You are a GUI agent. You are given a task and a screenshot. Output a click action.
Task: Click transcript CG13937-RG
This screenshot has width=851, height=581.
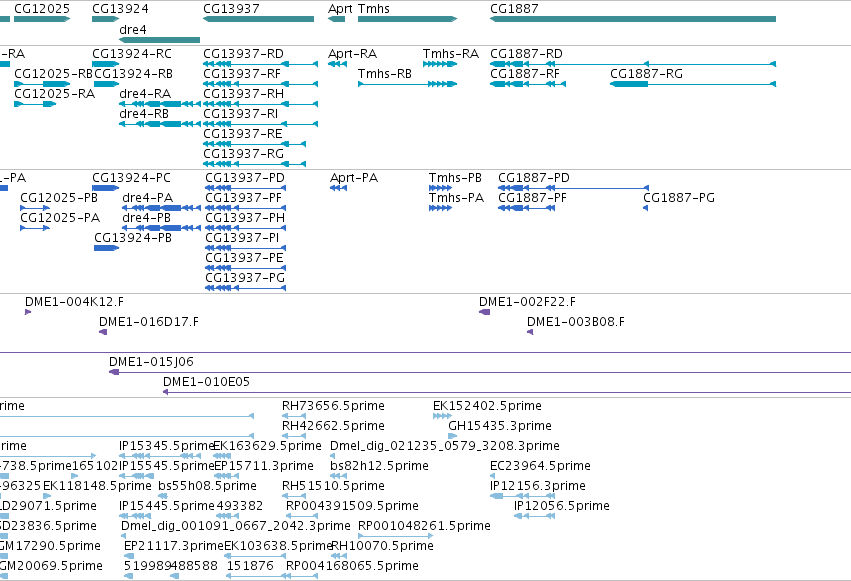point(255,164)
